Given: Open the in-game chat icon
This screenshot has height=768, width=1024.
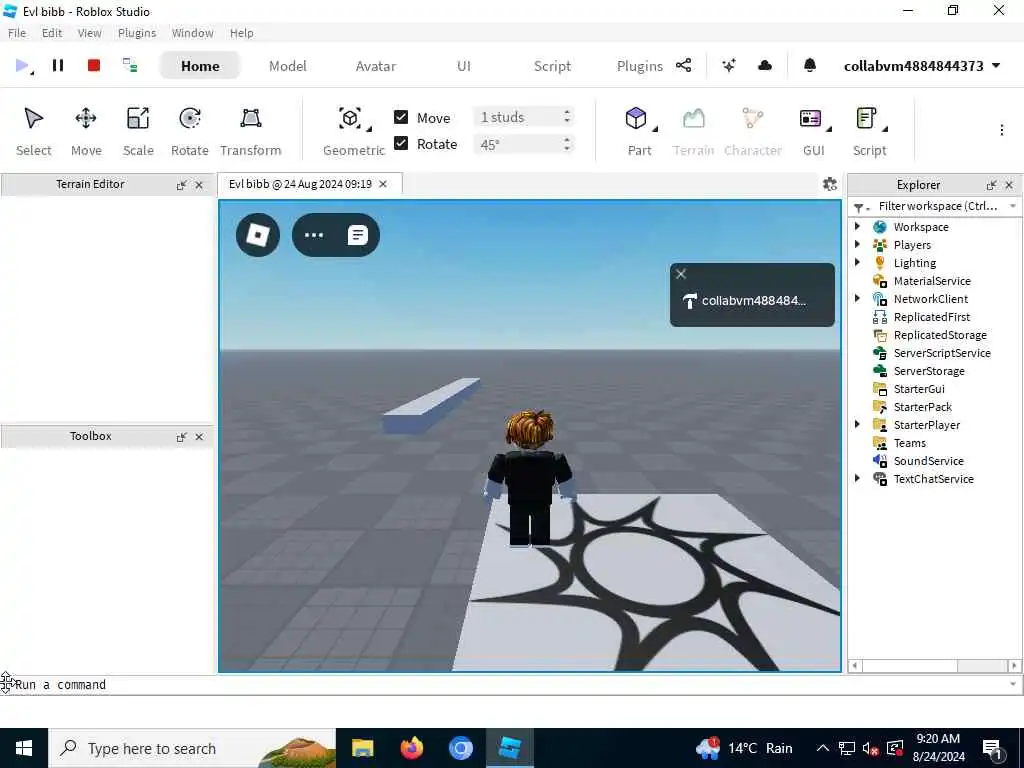Looking at the screenshot, I should 358,235.
